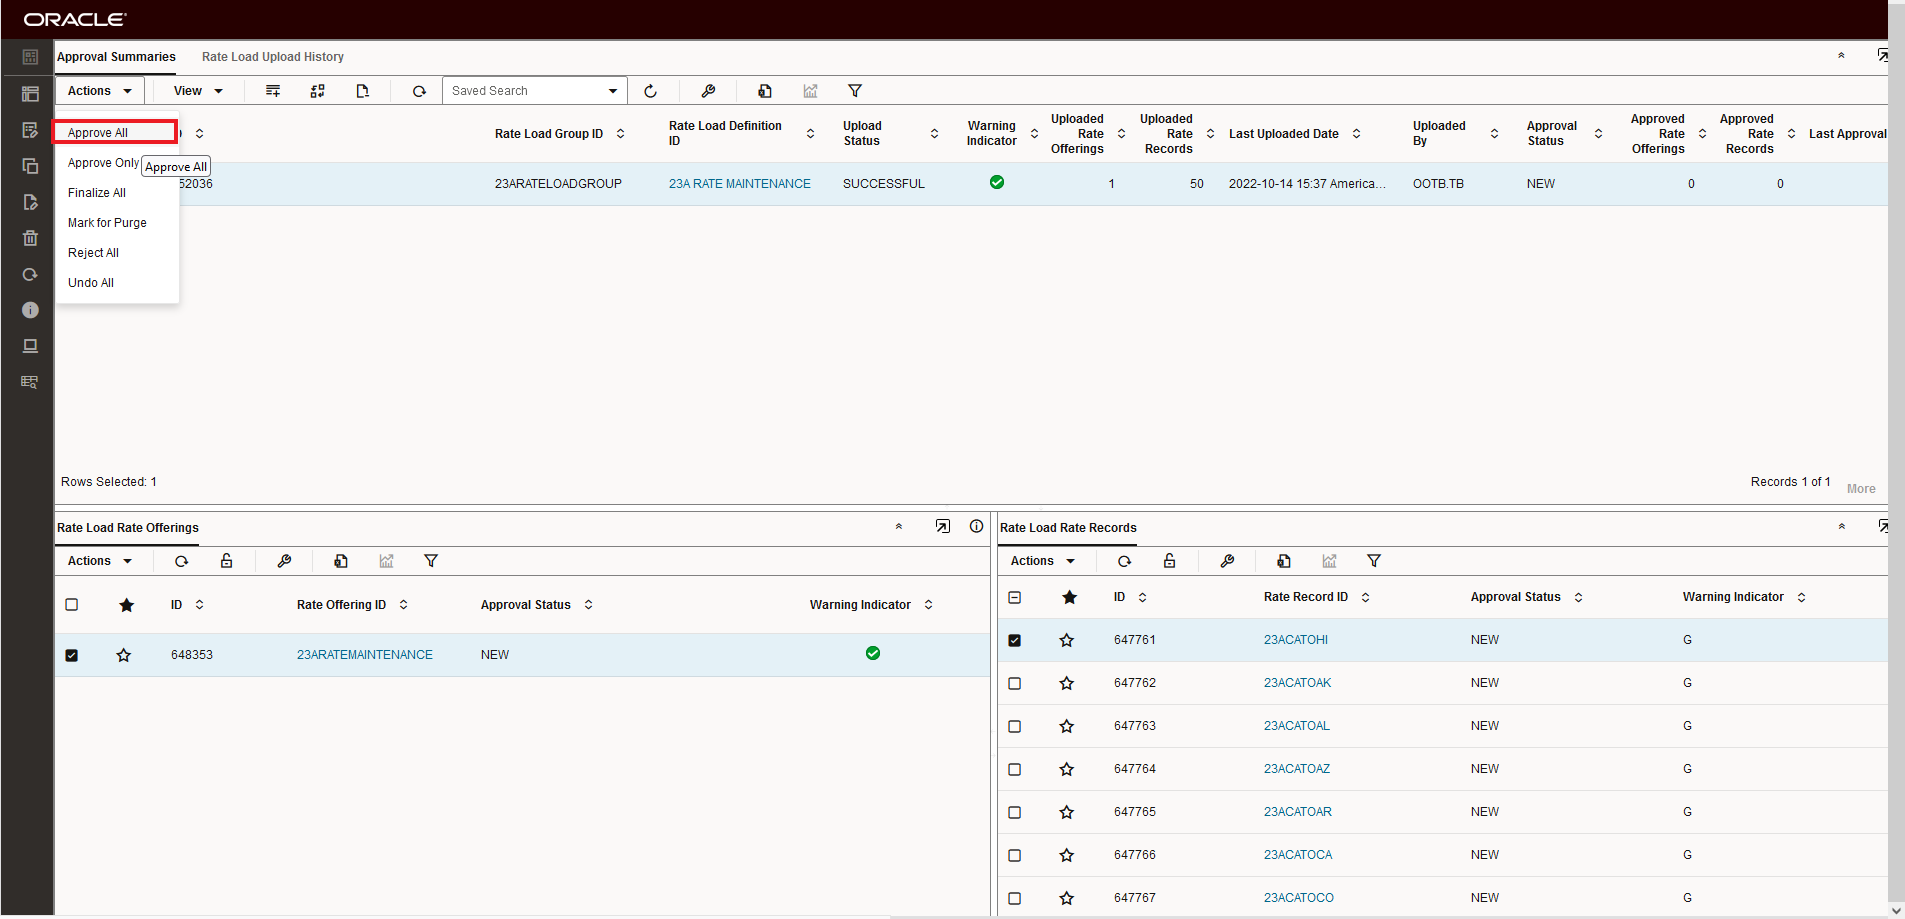The width and height of the screenshot is (1905, 919).
Task: Click the info circle icon on Rate Offerings panel
Action: click(976, 526)
